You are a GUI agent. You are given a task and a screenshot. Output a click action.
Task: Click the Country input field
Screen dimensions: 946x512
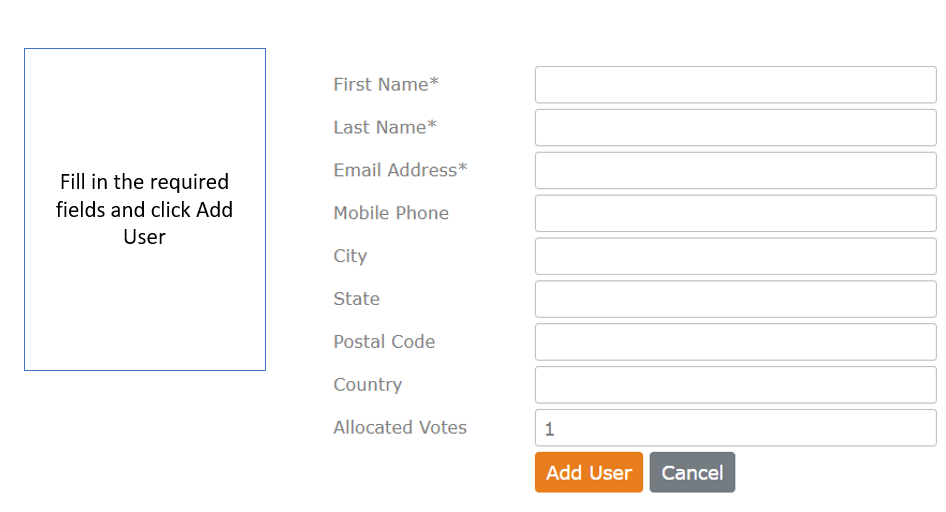(735, 385)
